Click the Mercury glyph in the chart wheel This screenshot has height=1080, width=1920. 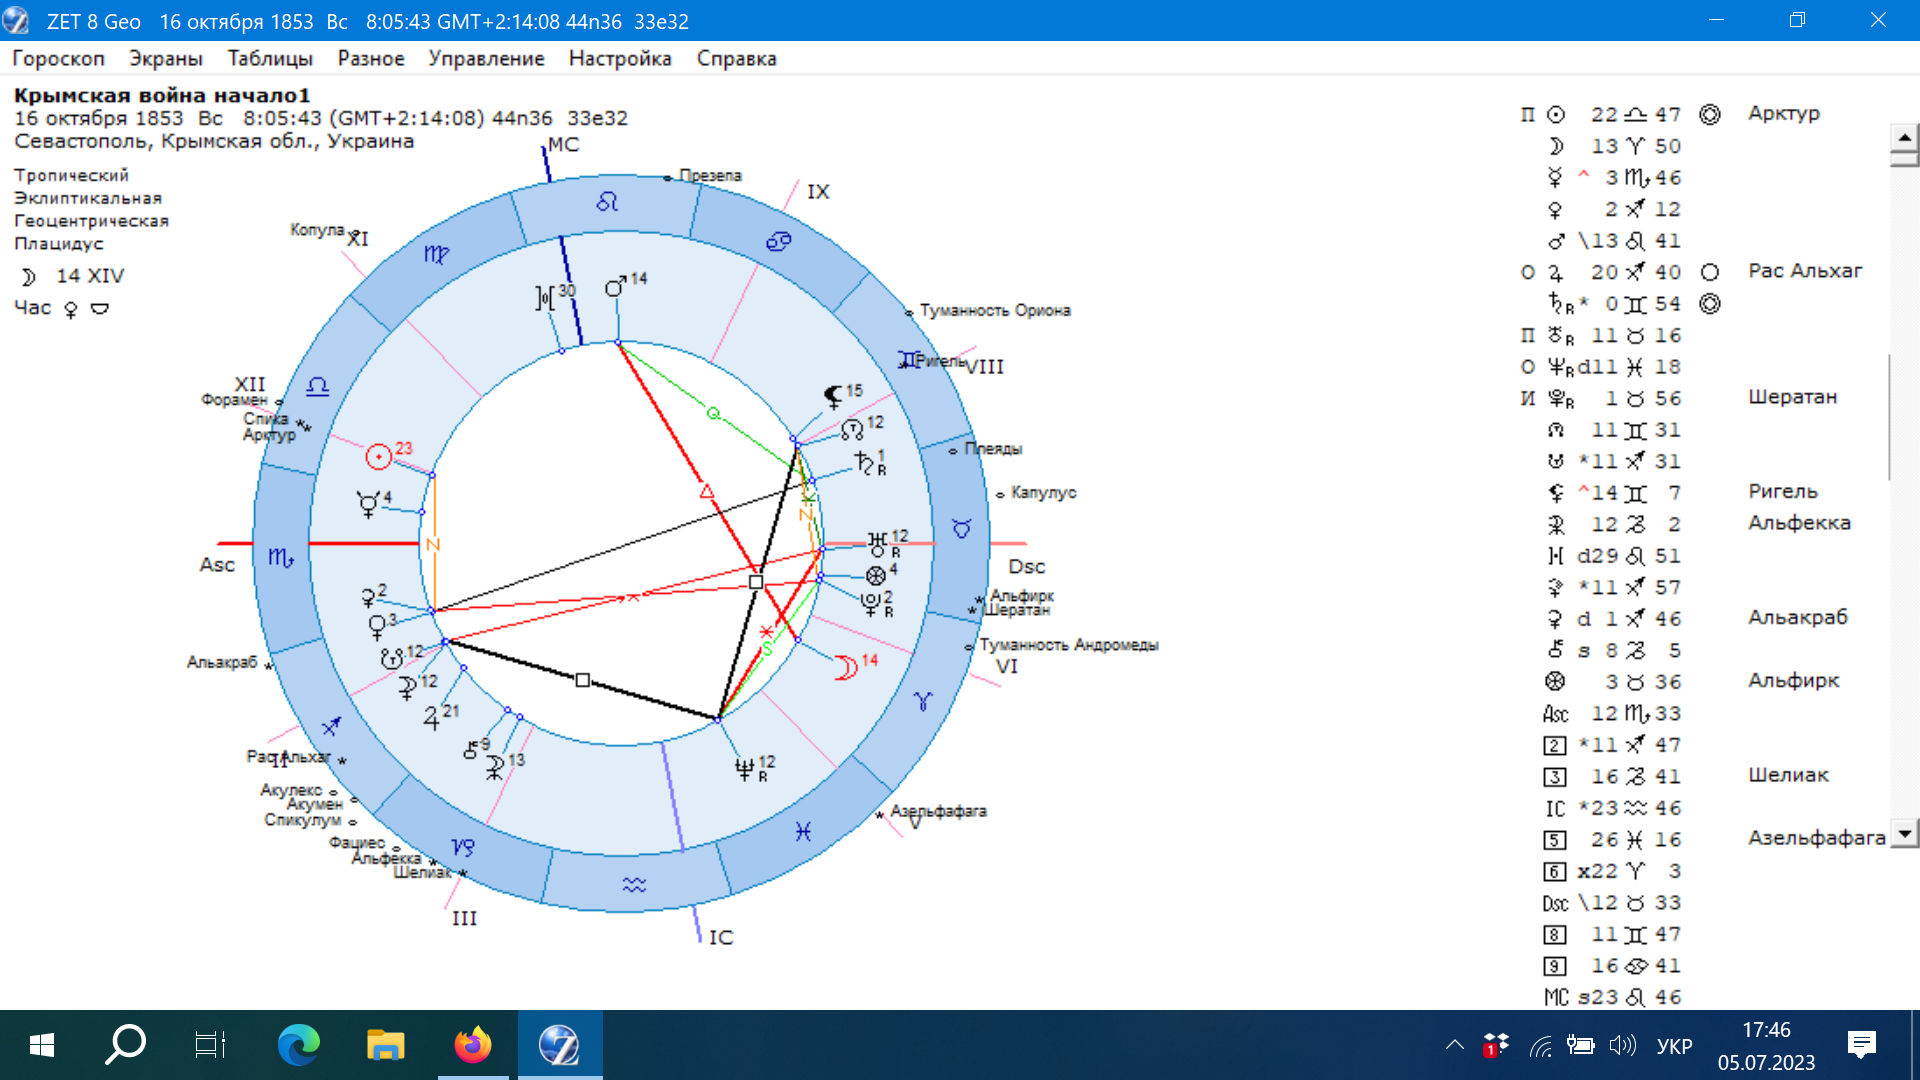368,504
